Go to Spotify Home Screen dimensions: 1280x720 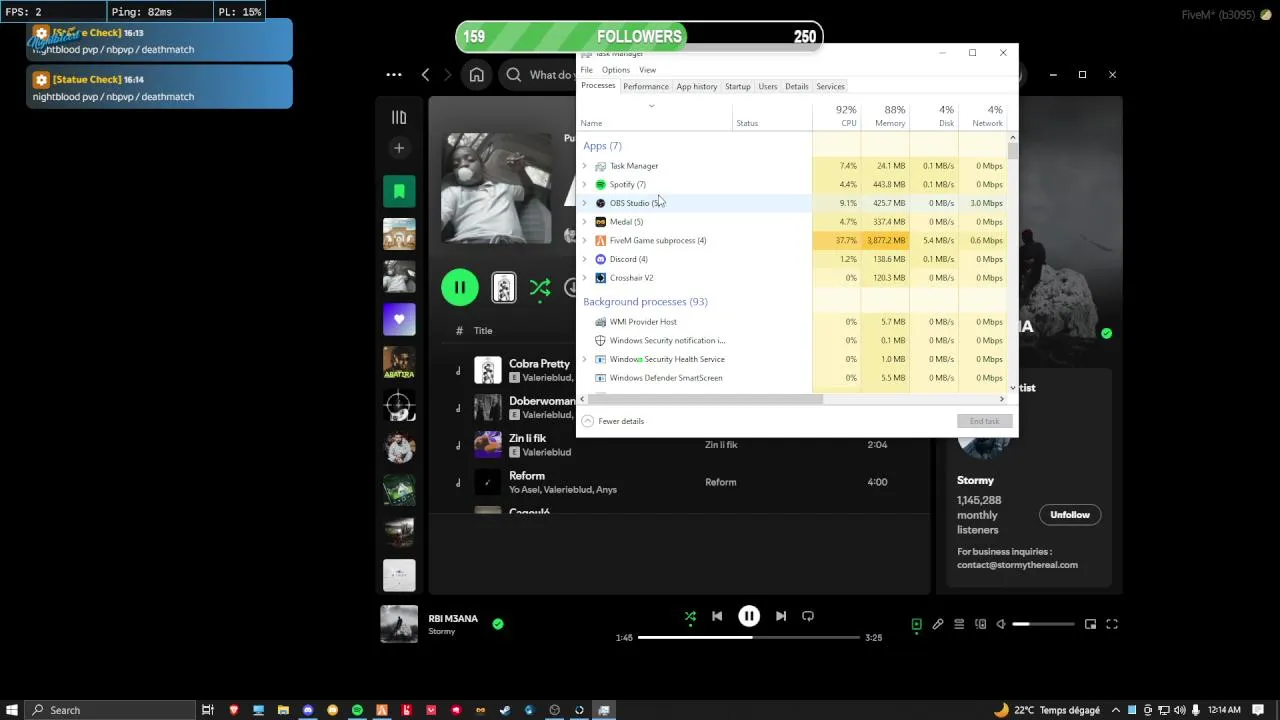[x=477, y=75]
